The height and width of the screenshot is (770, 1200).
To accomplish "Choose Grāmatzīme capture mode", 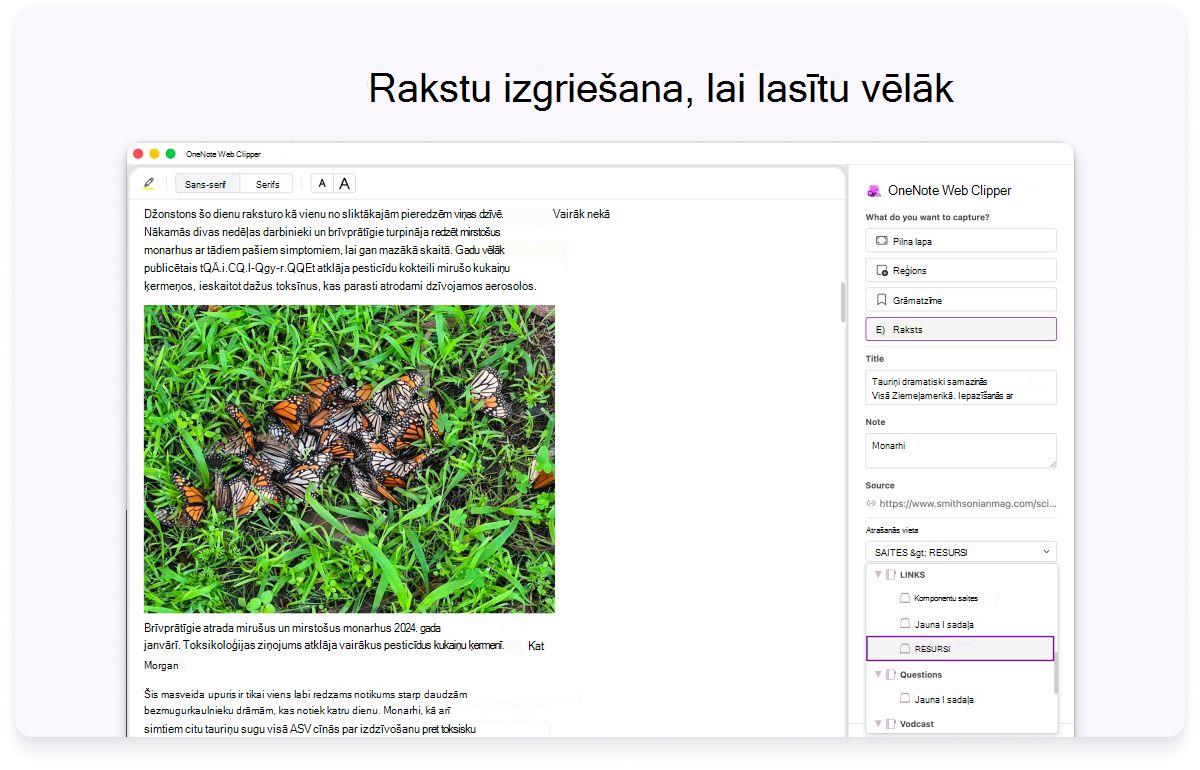I will coord(961,299).
